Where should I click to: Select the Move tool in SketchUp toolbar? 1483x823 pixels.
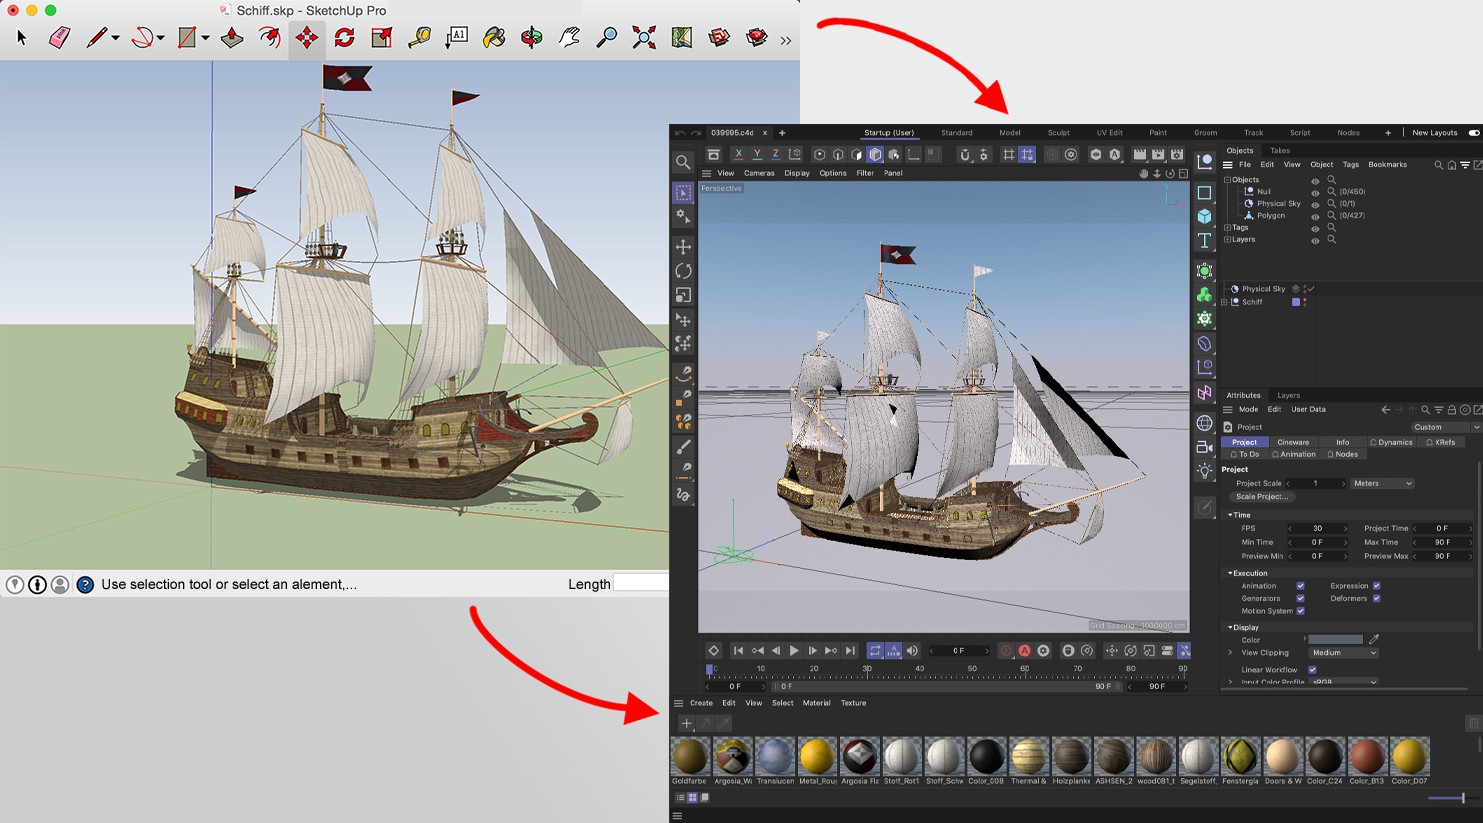pos(307,38)
